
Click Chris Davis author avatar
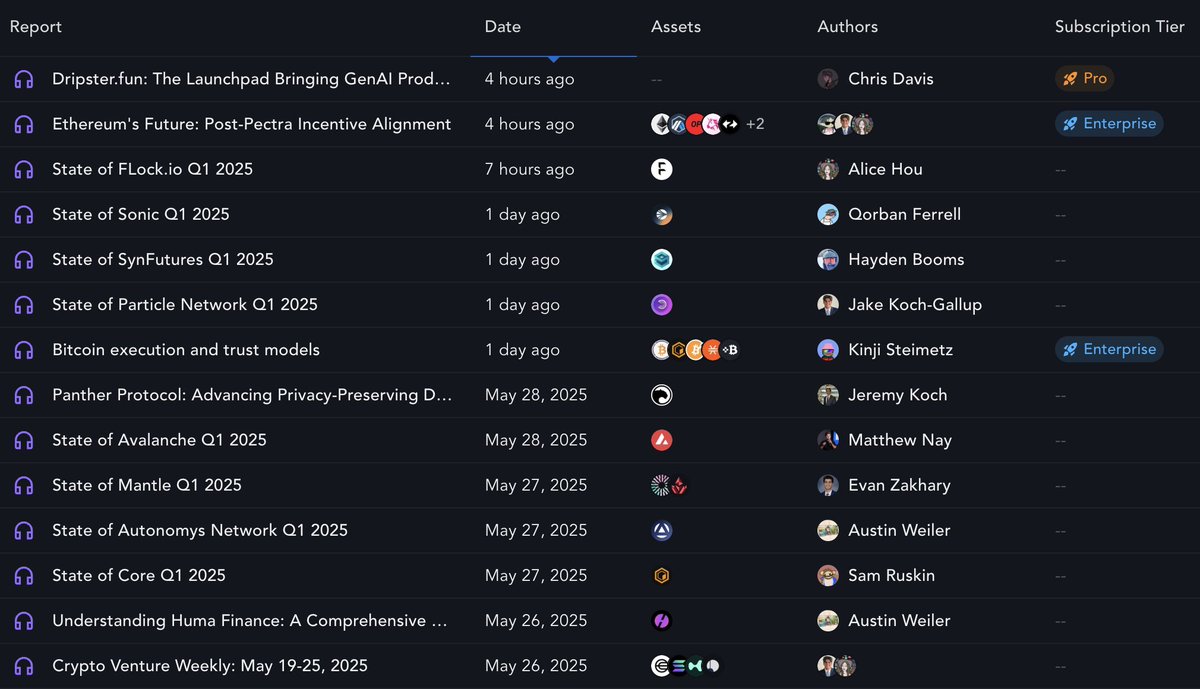[828, 79]
